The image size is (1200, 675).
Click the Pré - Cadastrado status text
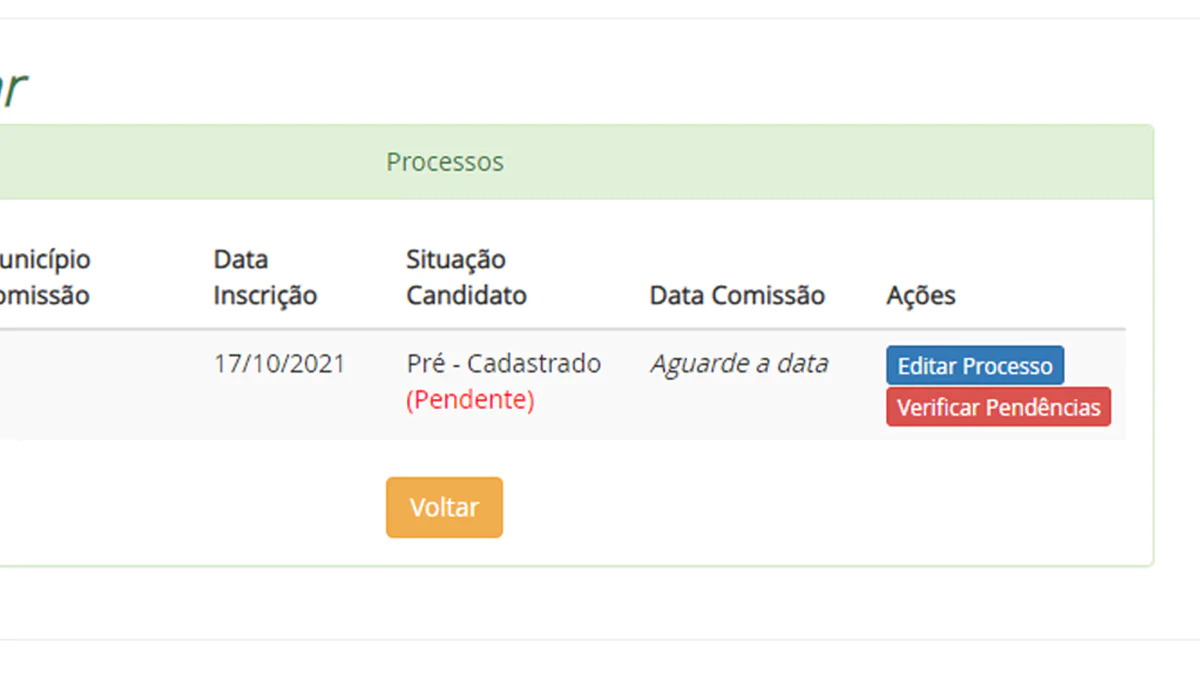(x=503, y=363)
